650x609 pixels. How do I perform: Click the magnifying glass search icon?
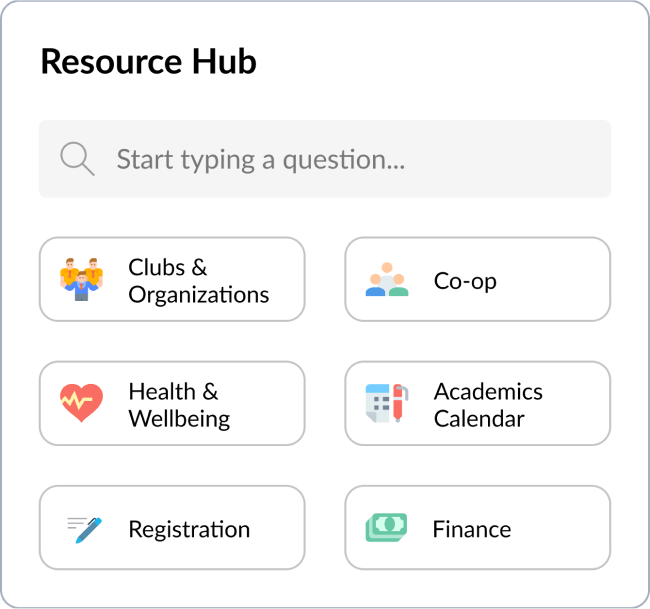[x=77, y=159]
